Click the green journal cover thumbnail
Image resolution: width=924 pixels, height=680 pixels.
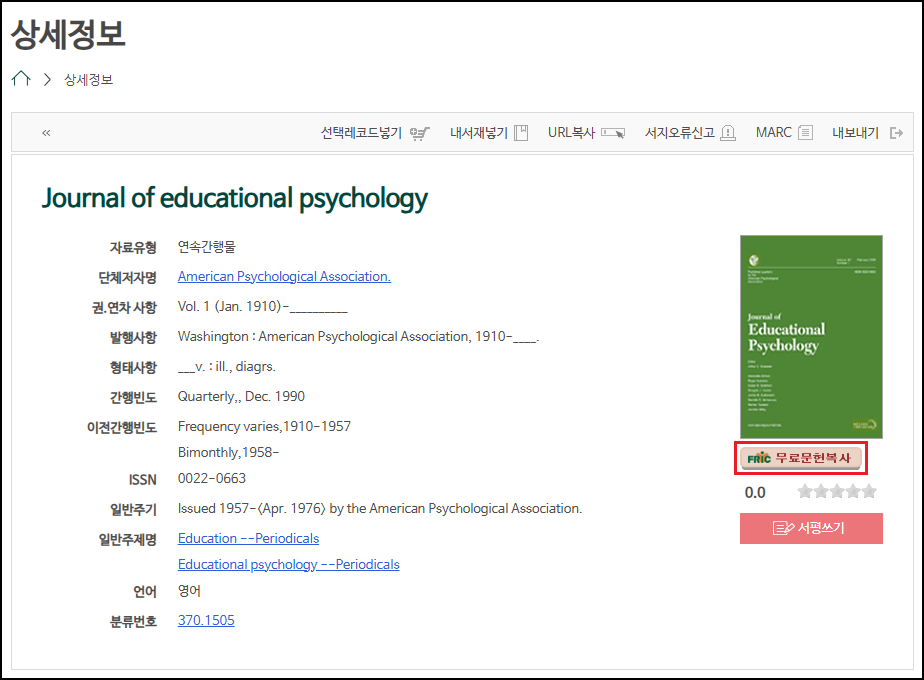click(811, 336)
